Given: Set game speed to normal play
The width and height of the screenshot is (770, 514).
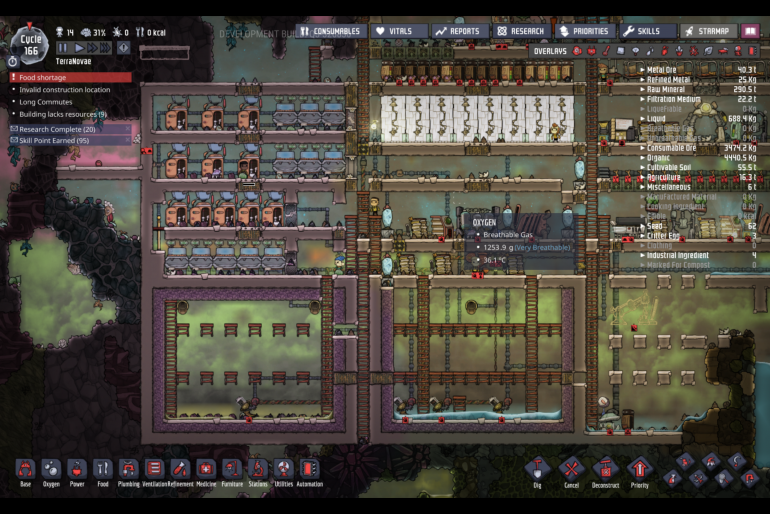Looking at the screenshot, I should [79, 48].
